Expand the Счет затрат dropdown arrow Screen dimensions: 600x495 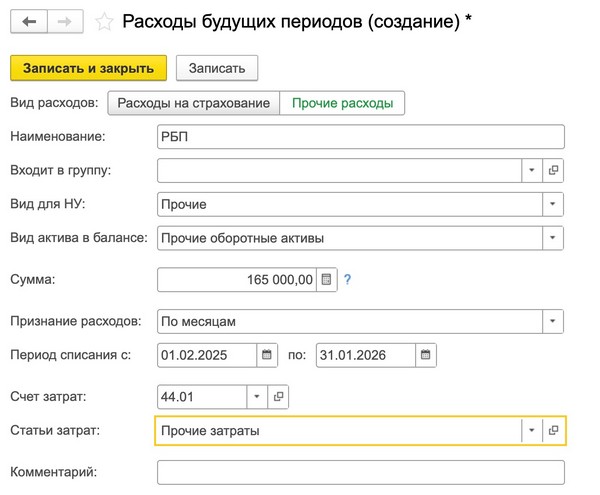pos(255,397)
